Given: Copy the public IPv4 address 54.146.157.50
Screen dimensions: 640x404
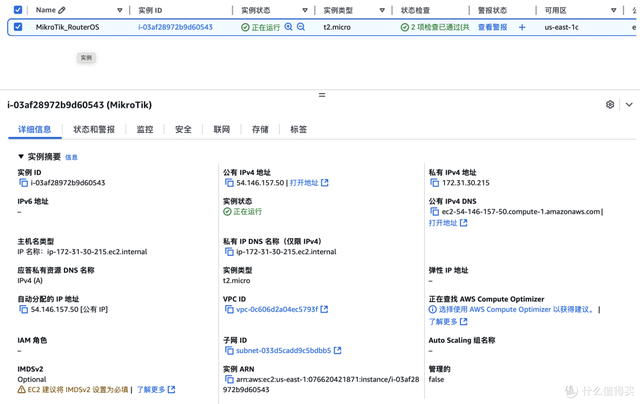Looking at the screenshot, I should (229, 183).
